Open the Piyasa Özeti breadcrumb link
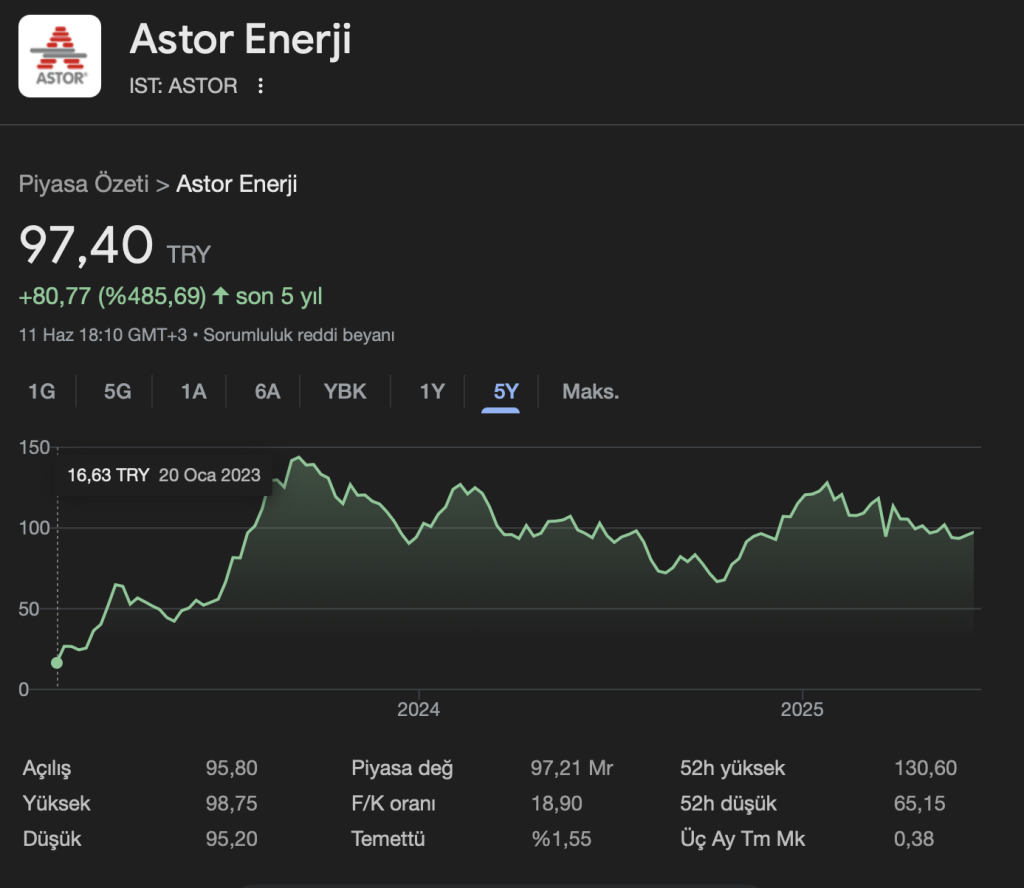This screenshot has height=888, width=1024. click(83, 184)
